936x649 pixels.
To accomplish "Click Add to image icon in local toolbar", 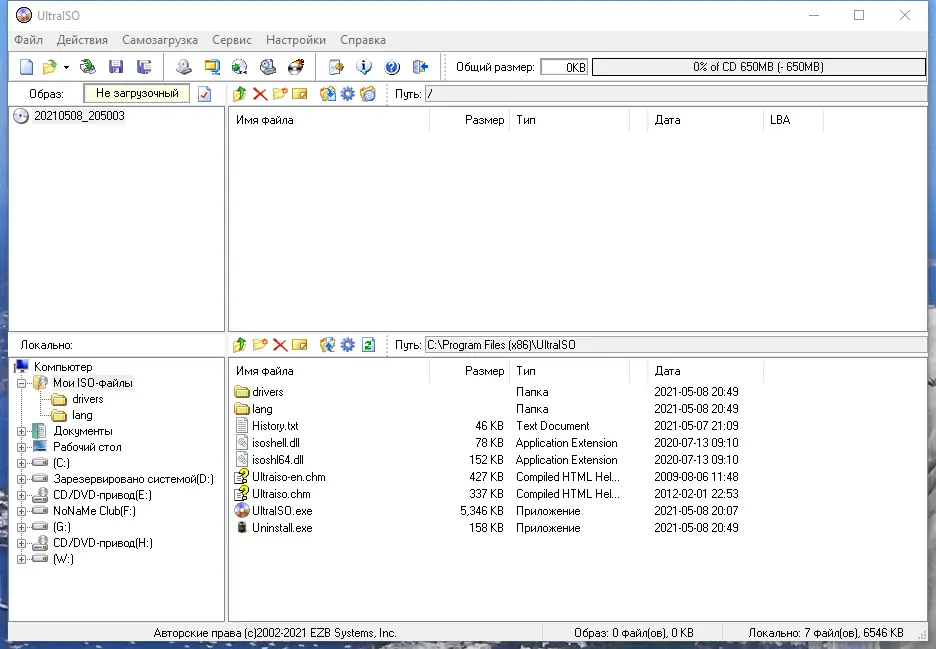I will tap(328, 345).
